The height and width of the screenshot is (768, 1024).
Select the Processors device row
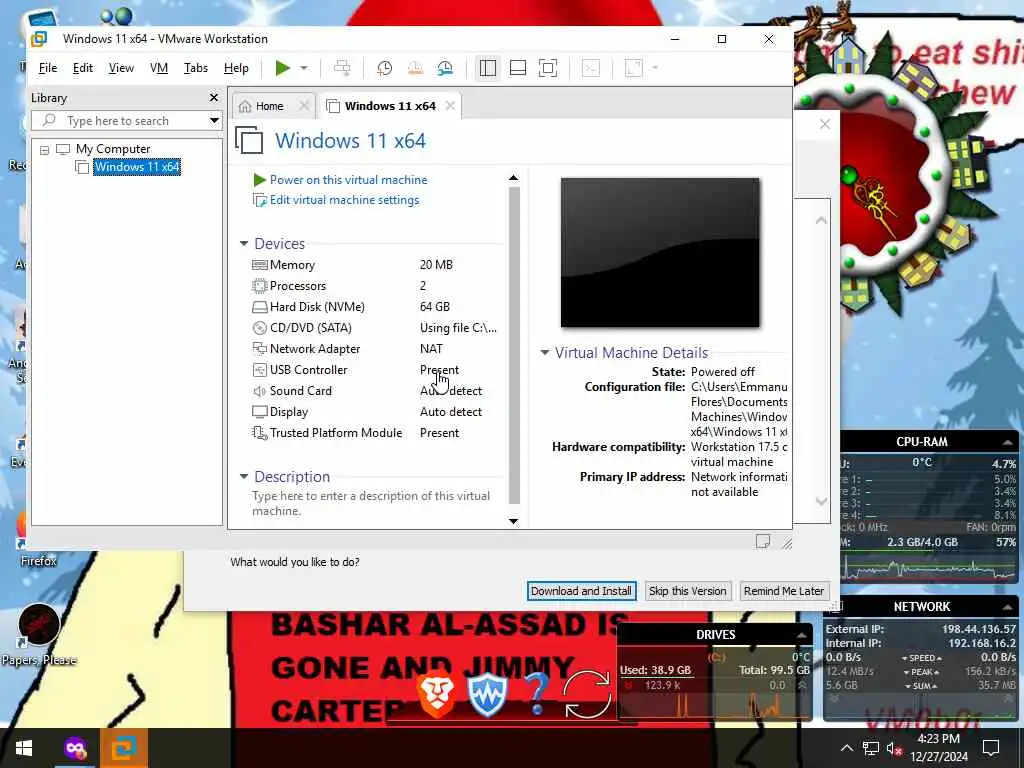[374, 285]
